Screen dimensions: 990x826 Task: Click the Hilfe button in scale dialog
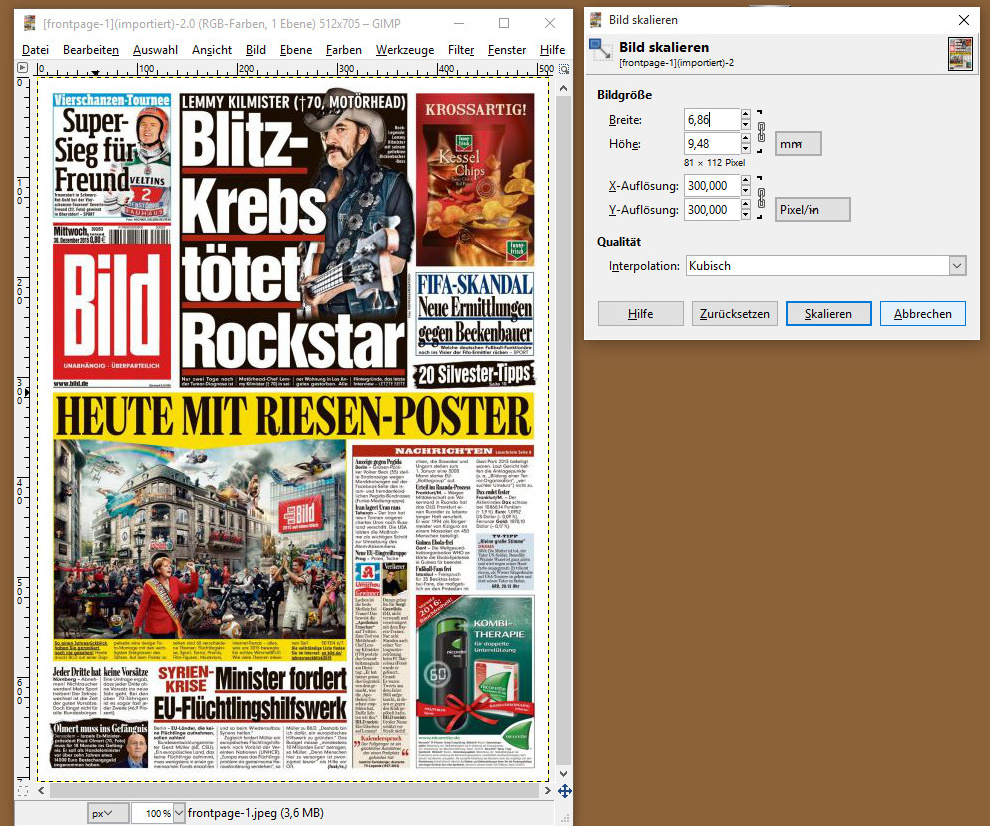[641, 314]
